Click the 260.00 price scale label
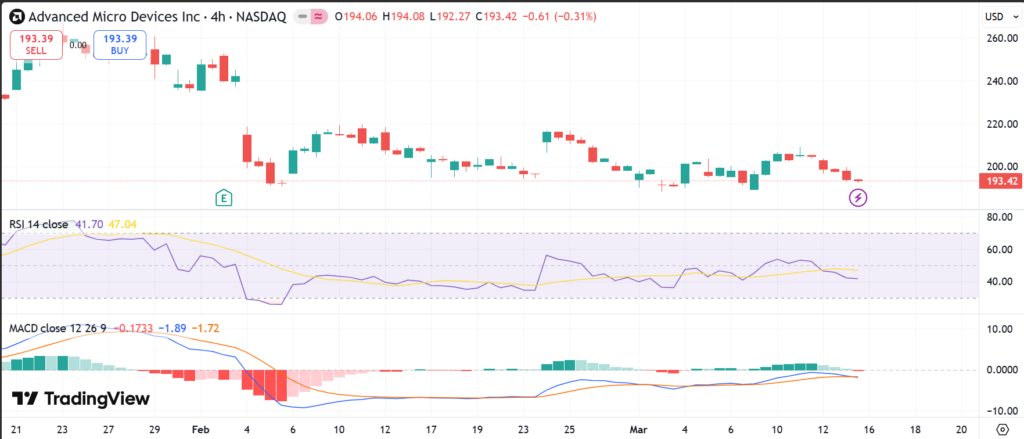The image size is (1024, 439). [999, 38]
